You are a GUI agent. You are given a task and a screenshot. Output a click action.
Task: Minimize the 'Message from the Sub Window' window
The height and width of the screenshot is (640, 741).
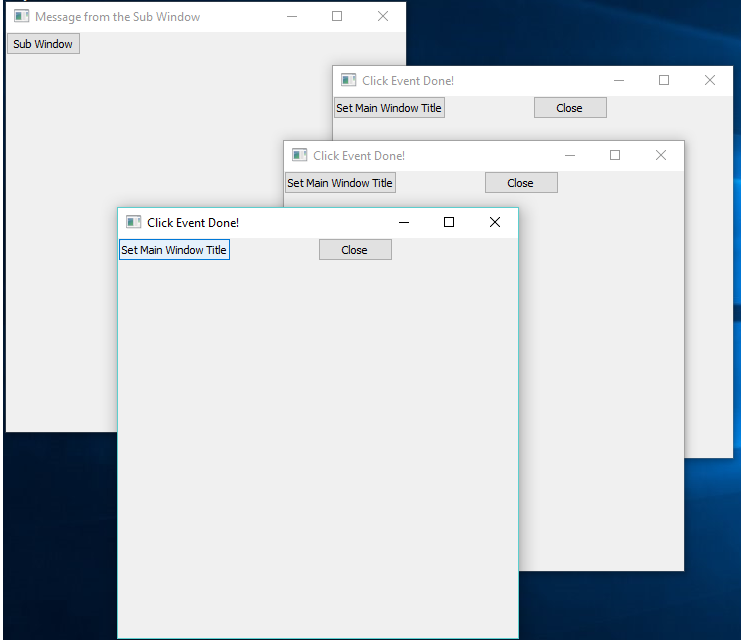291,16
